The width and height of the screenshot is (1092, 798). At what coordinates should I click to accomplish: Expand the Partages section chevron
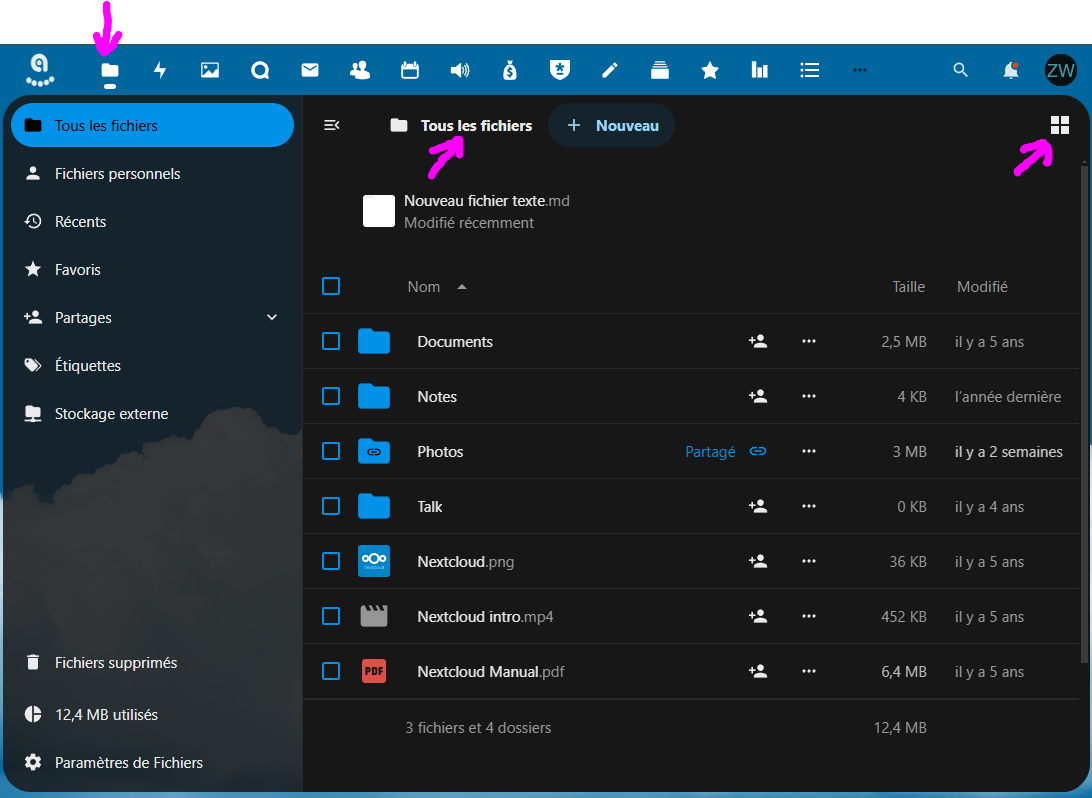coord(272,318)
